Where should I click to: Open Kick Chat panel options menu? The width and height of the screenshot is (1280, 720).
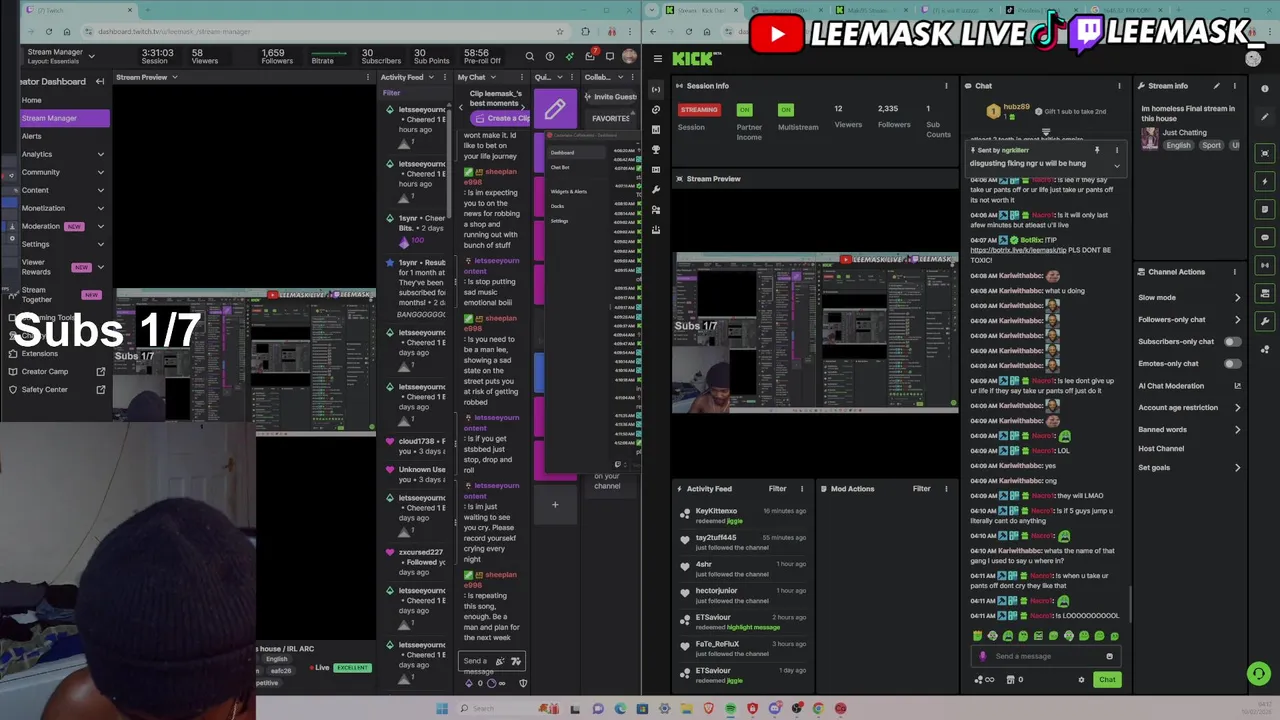click(x=1119, y=86)
